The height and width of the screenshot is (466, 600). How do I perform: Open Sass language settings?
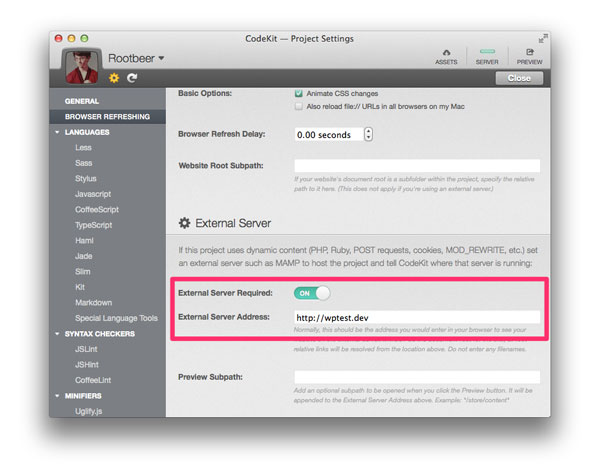click(83, 163)
